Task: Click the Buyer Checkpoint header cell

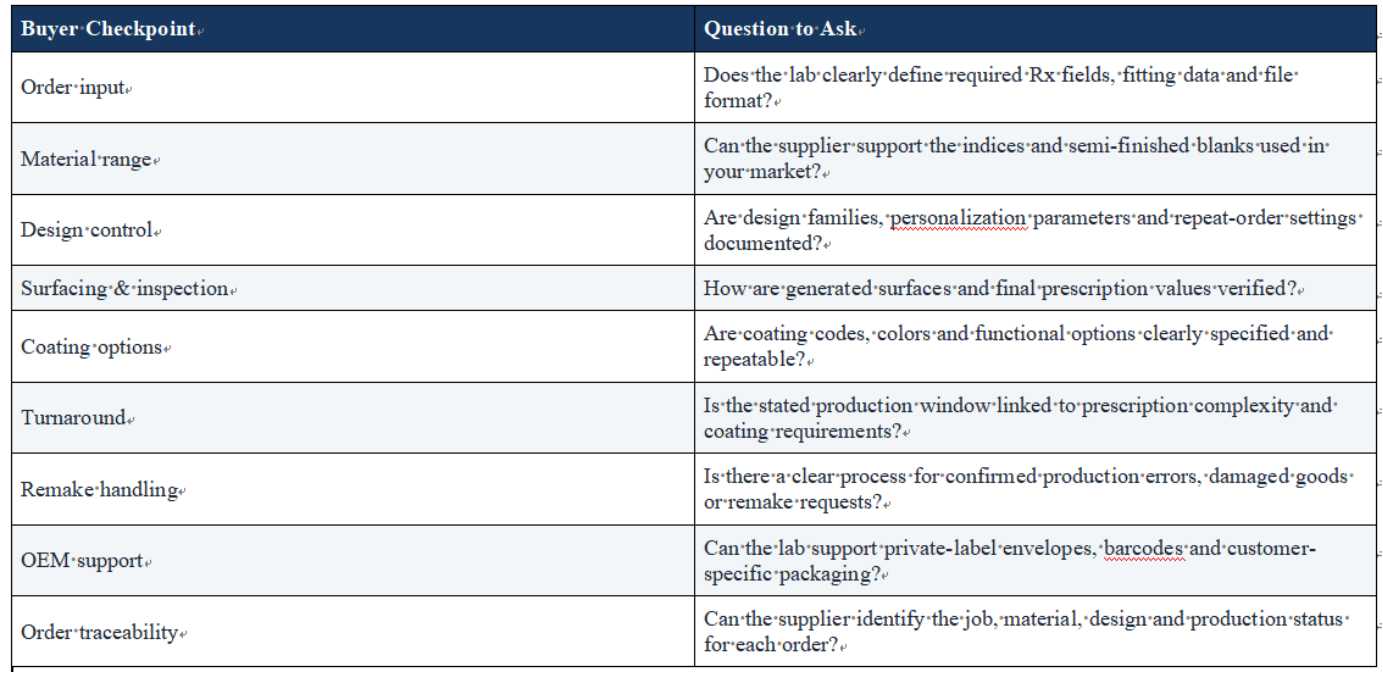Action: tap(353, 28)
